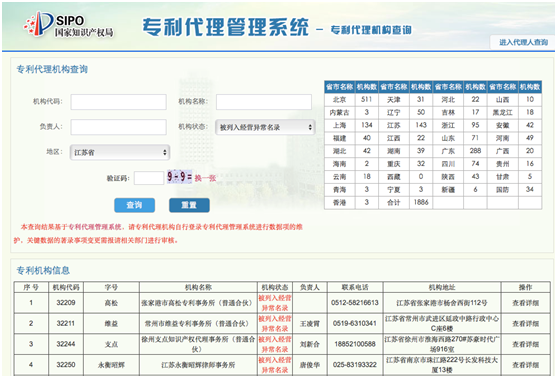Click 上海 in the province table
This screenshot has width=557, height=378.
[x=339, y=125]
